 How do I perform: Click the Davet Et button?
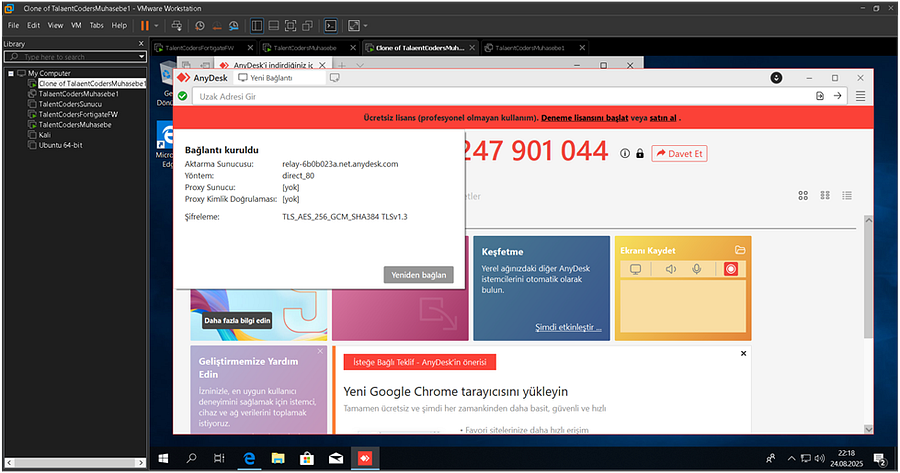tap(679, 154)
